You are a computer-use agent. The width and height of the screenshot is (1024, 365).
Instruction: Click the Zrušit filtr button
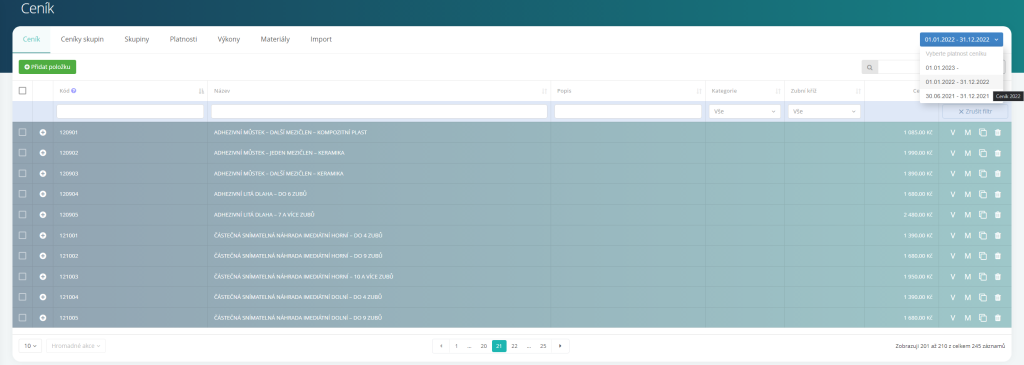(974, 112)
